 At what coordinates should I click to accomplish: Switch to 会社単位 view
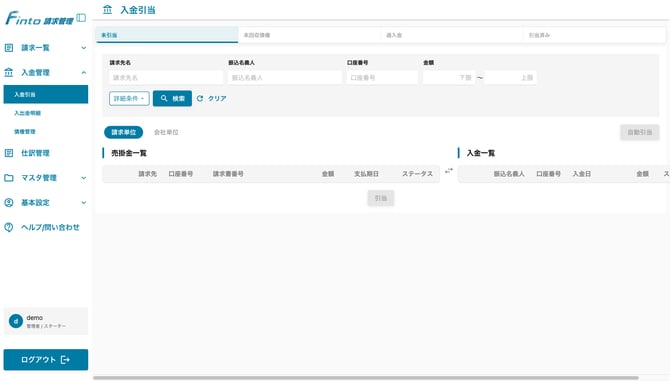point(166,132)
